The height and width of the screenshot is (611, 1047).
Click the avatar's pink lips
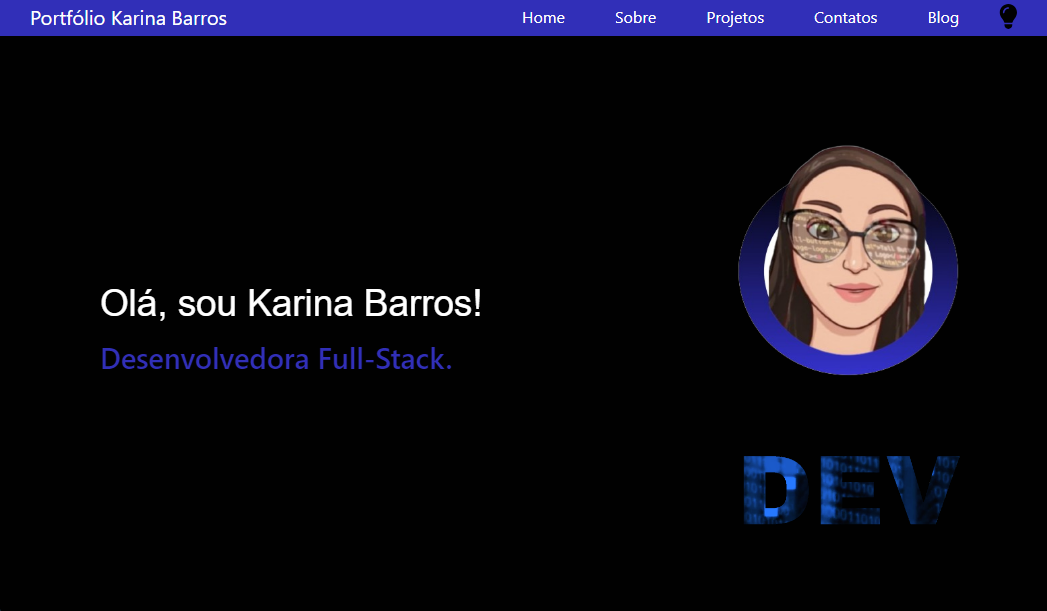click(x=853, y=291)
